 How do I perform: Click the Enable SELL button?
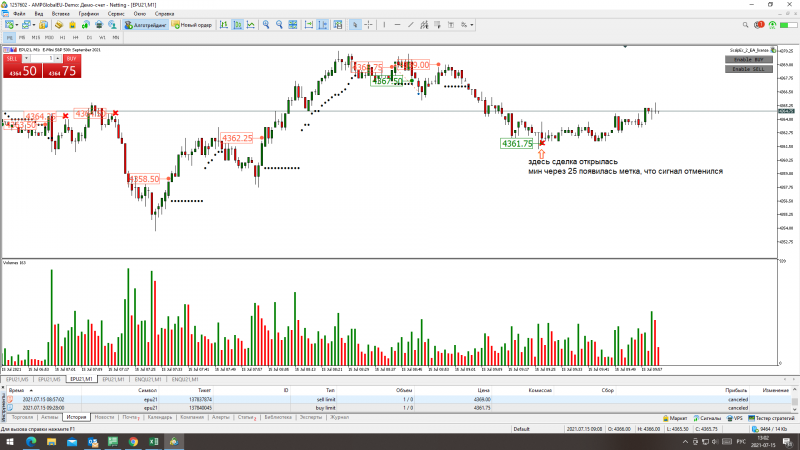[x=748, y=69]
